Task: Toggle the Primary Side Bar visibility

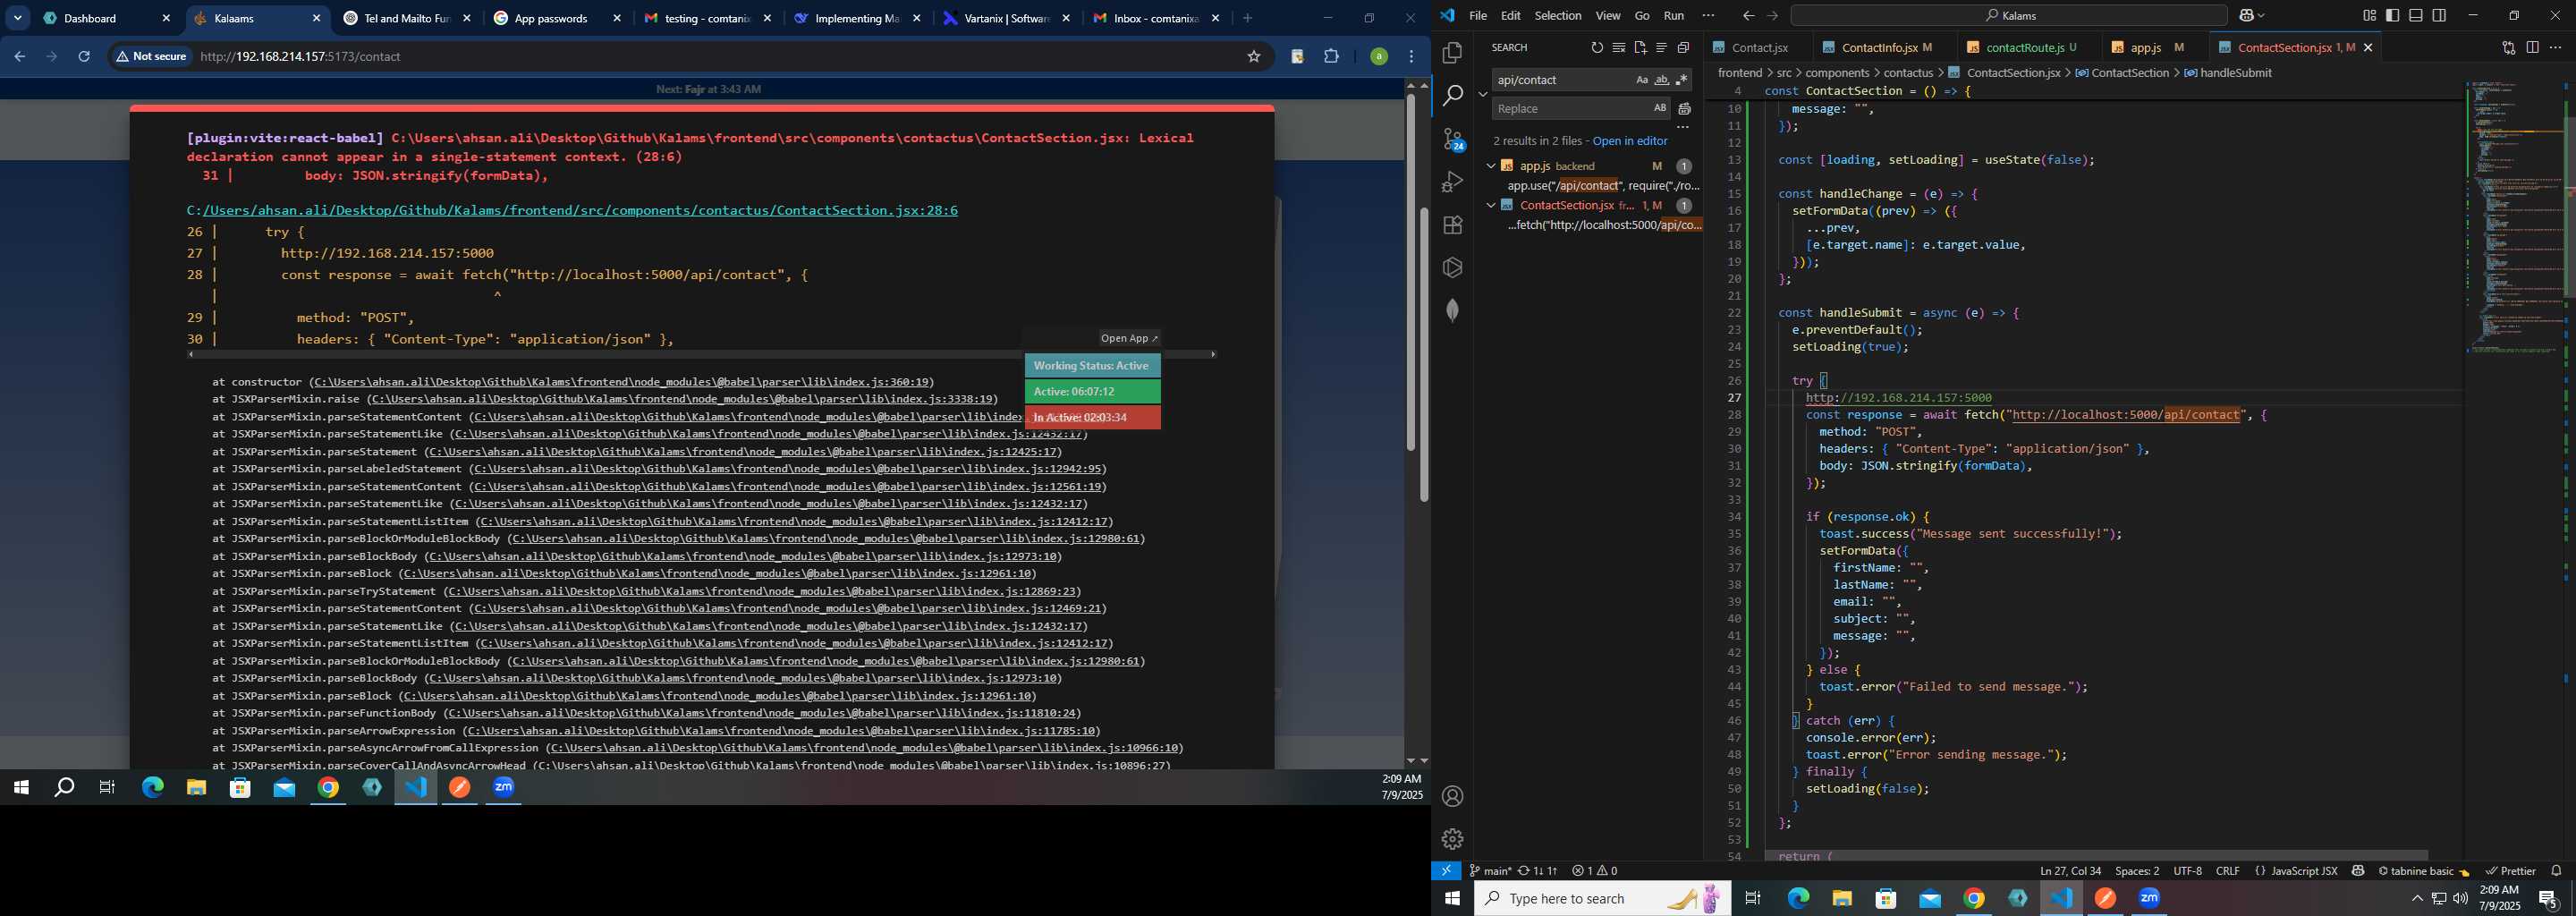Action: [x=2392, y=16]
